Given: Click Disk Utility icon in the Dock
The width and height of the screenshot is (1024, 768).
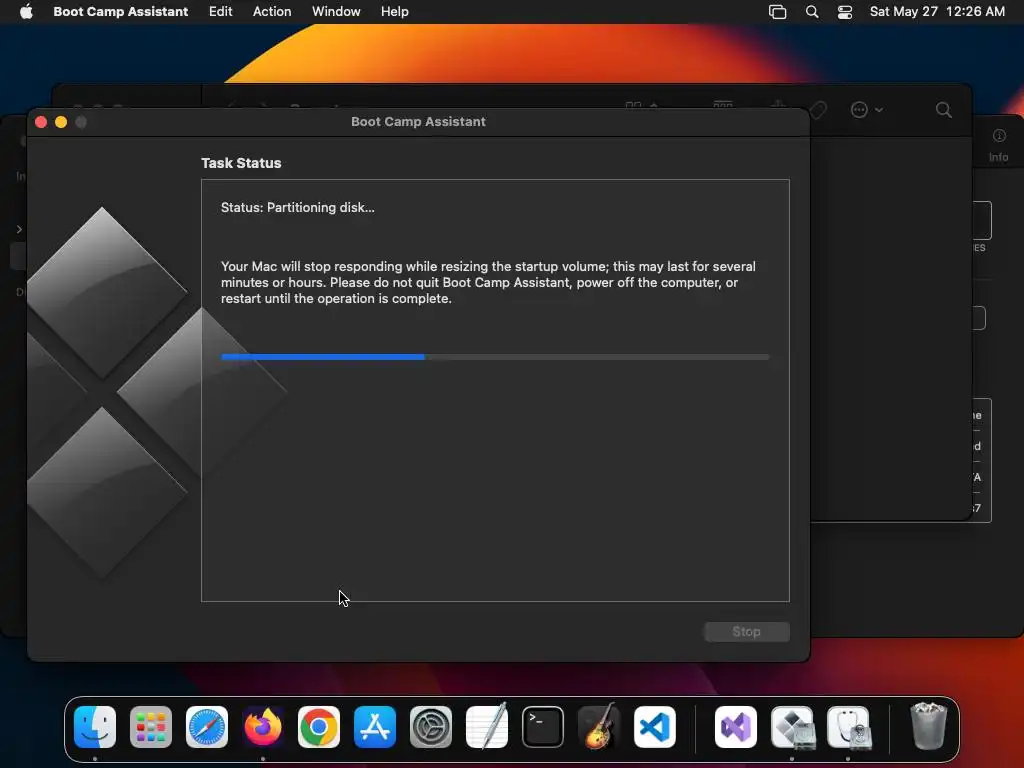Looking at the screenshot, I should coord(848,726).
